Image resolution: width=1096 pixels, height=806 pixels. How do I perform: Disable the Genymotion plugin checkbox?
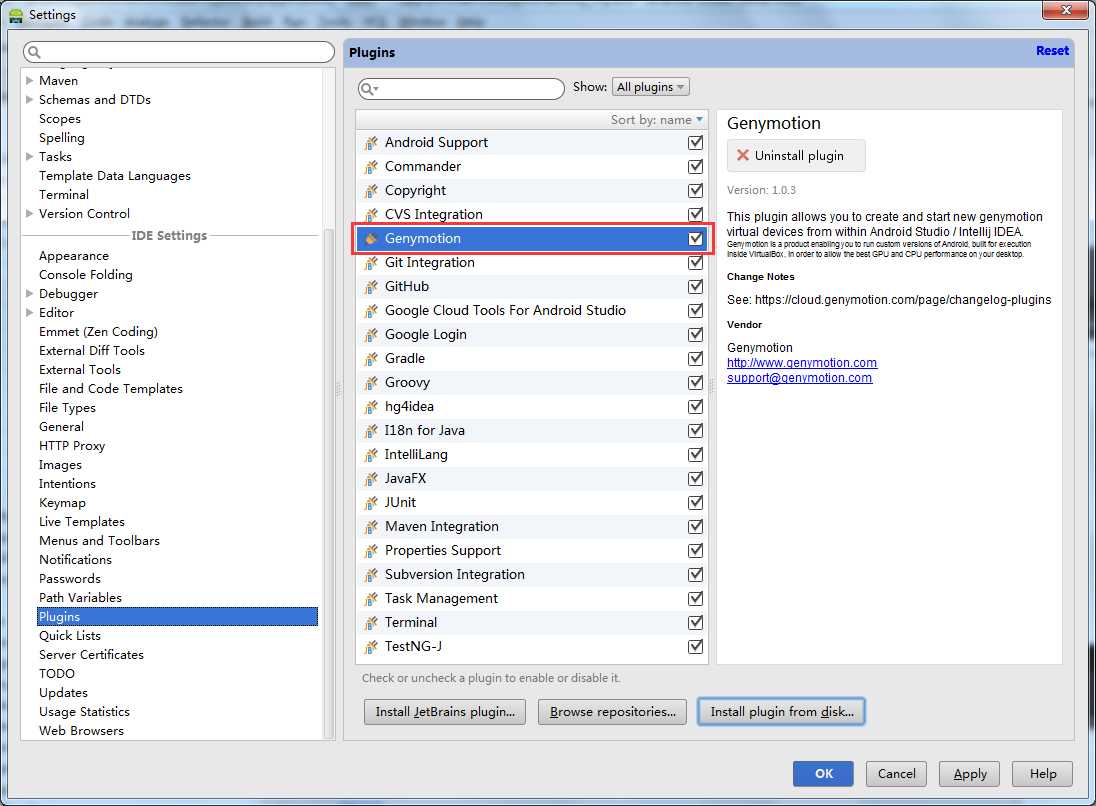point(695,238)
